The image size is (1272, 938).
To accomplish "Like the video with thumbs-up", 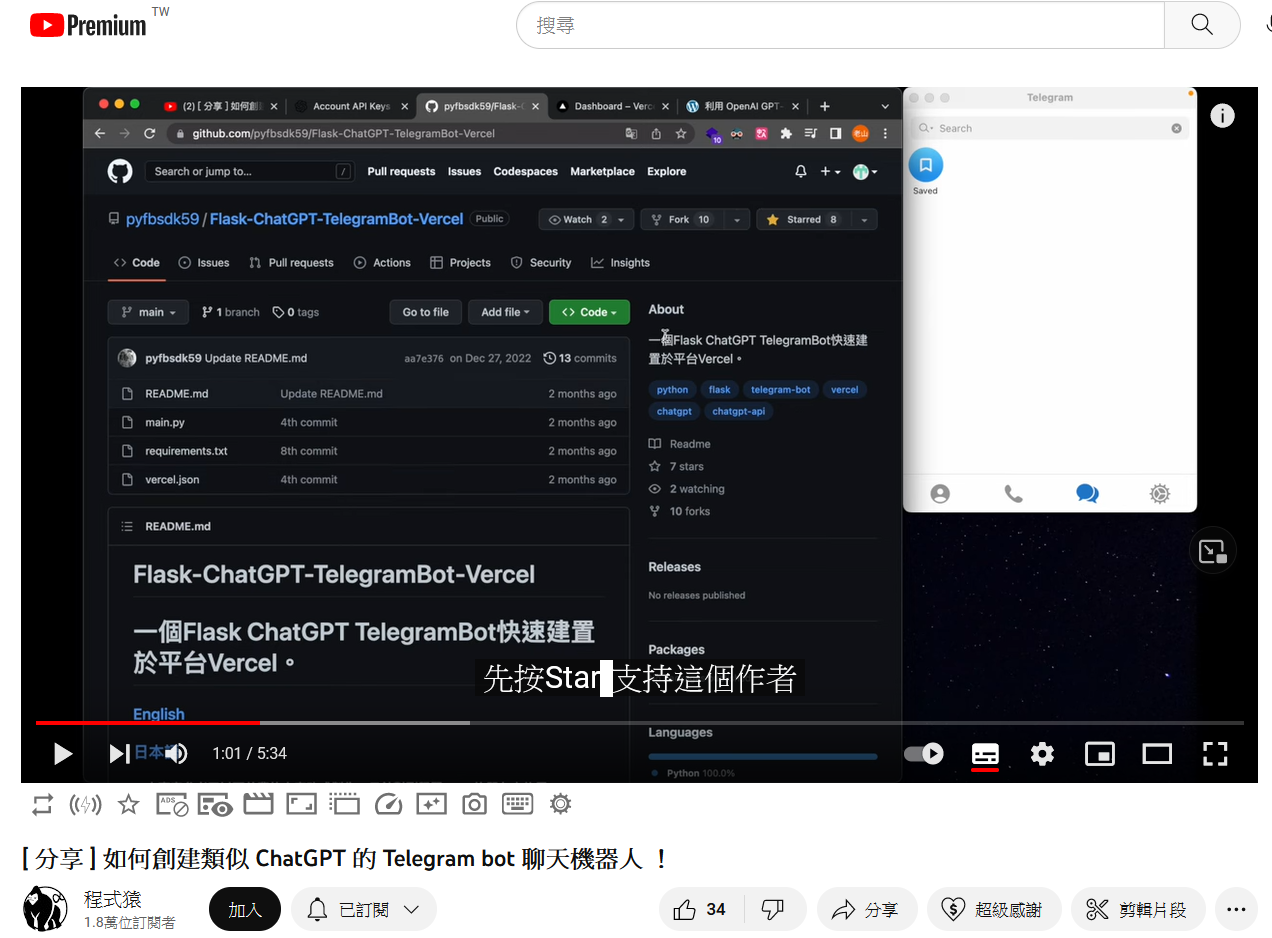I will pyautogui.click(x=702, y=909).
